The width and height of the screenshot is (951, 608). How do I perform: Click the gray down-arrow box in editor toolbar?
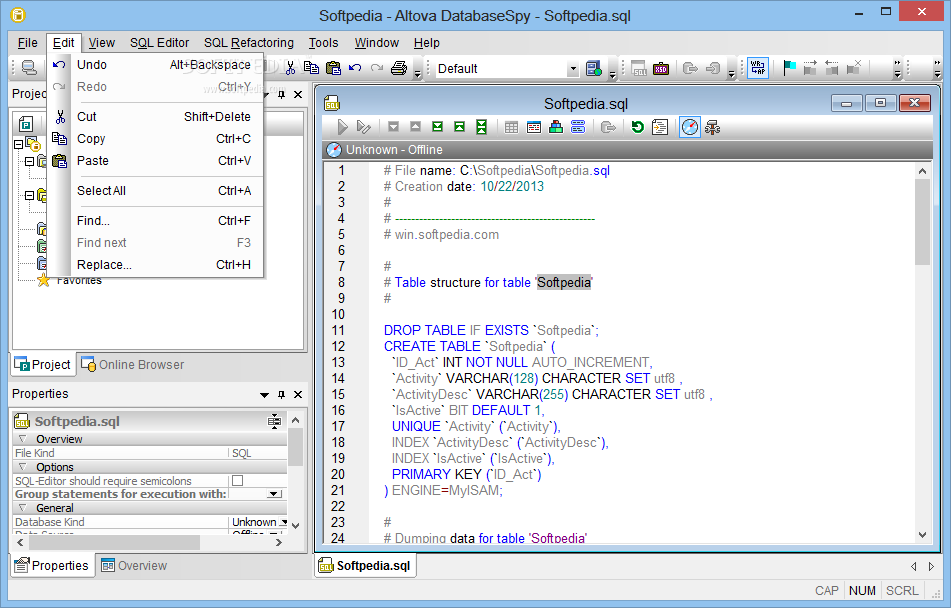click(394, 127)
